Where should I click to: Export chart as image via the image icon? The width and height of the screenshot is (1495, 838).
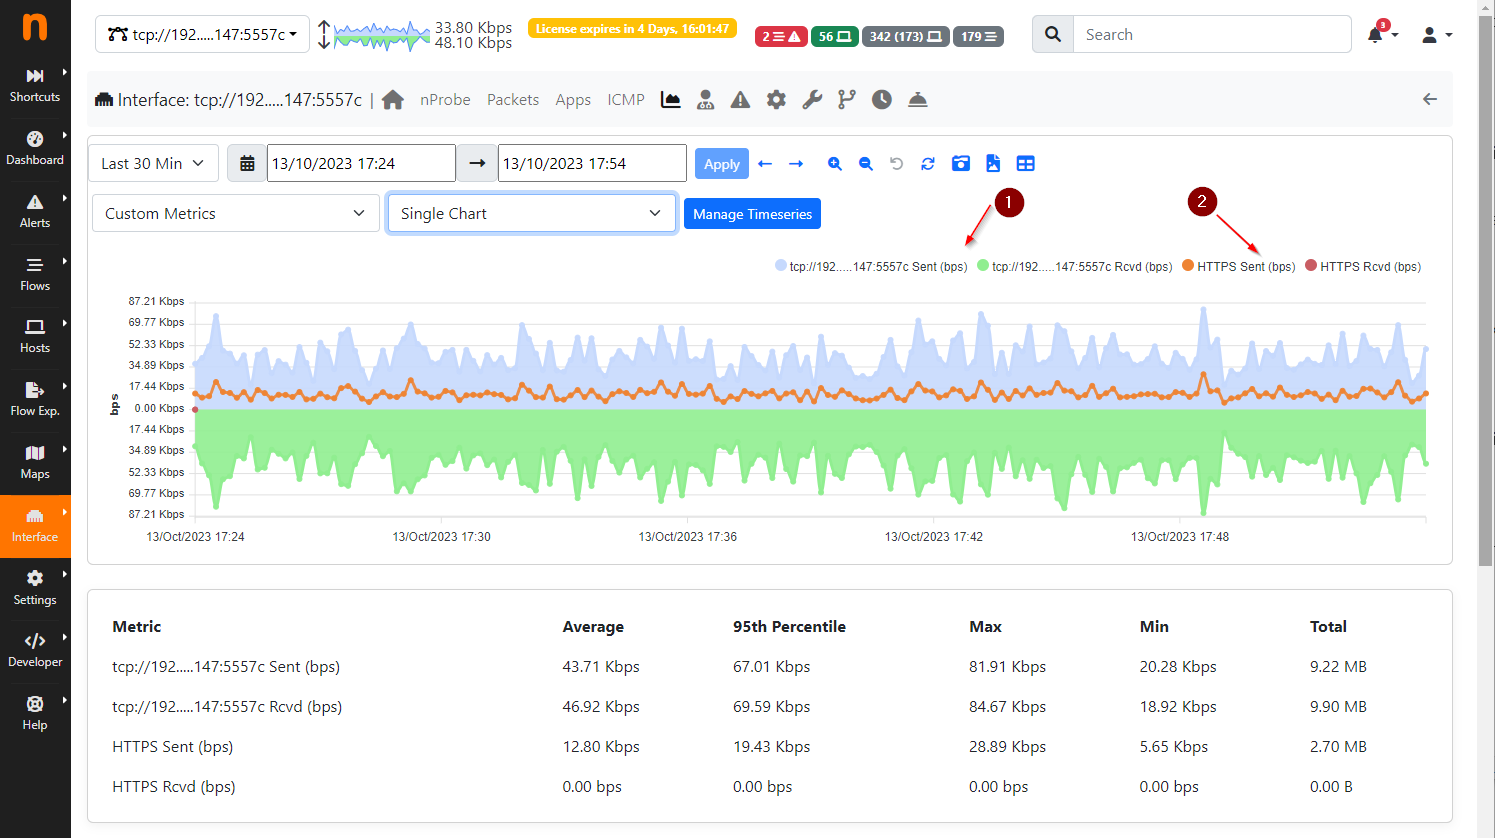[x=992, y=163]
